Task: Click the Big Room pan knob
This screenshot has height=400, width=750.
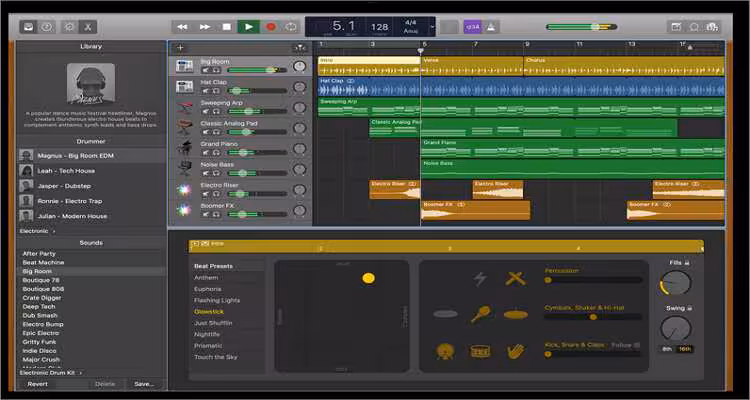Action: [299, 67]
